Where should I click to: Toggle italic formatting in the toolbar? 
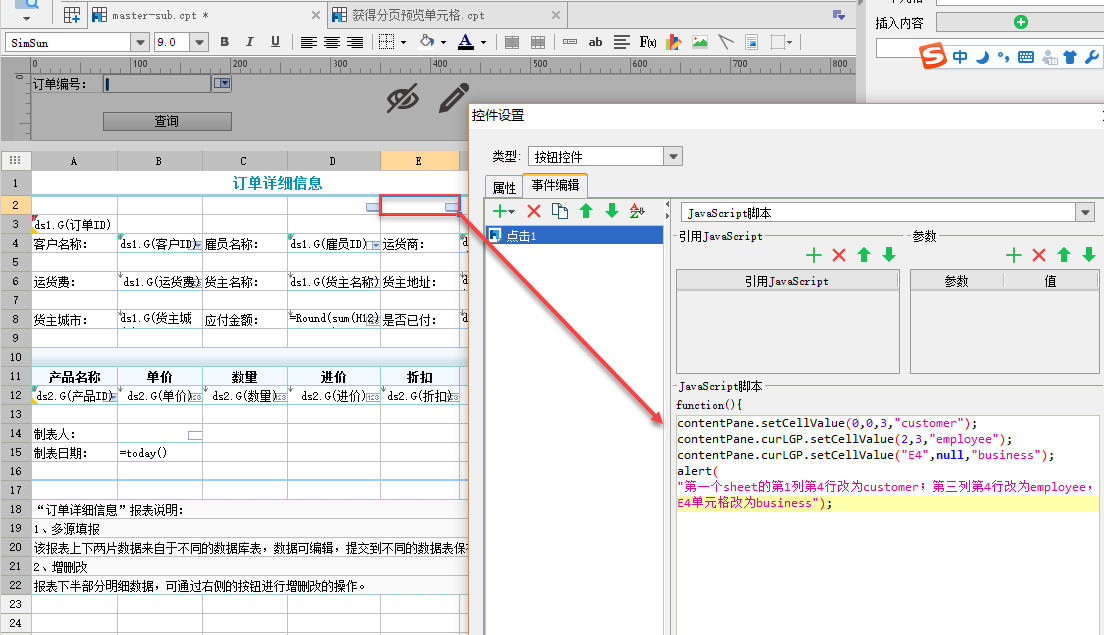tap(249, 42)
